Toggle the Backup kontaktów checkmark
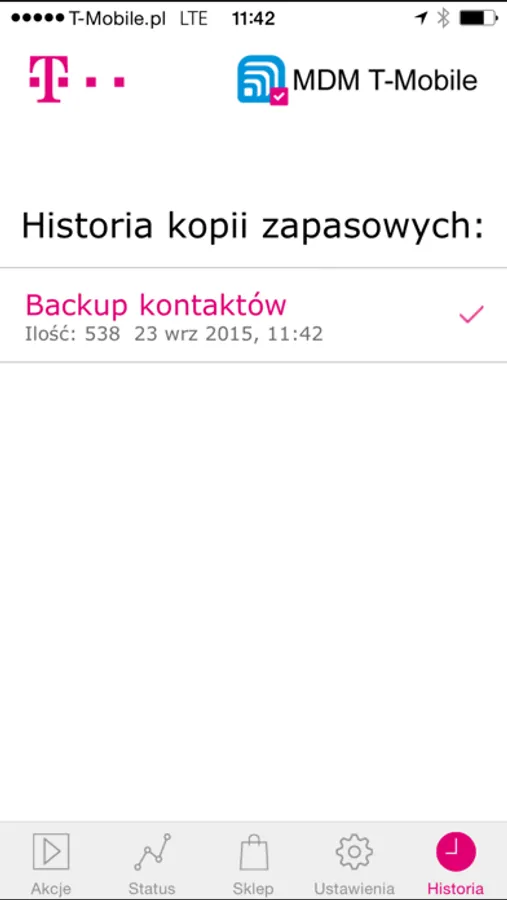 click(x=471, y=315)
